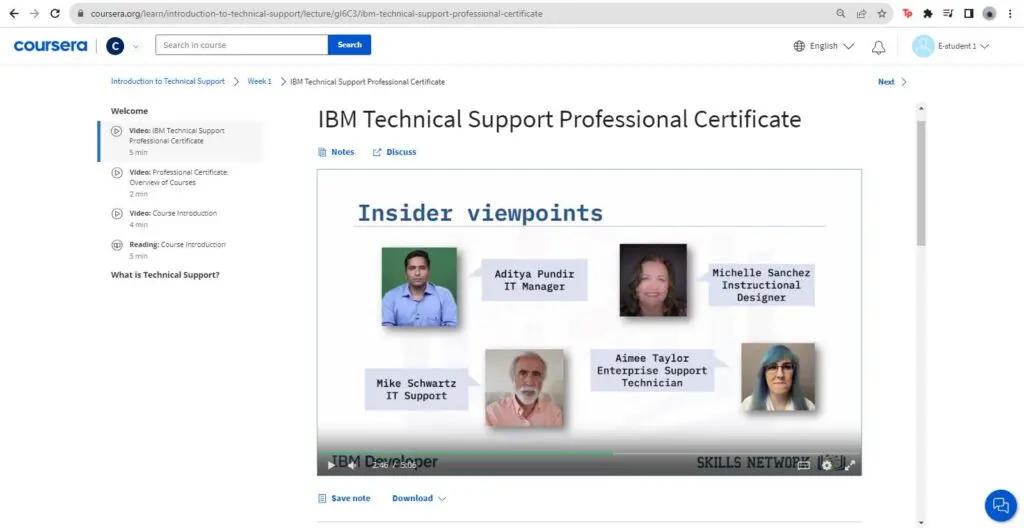The height and width of the screenshot is (528, 1024).
Task: Click reading book icon for Course Introduction
Action: point(117,245)
